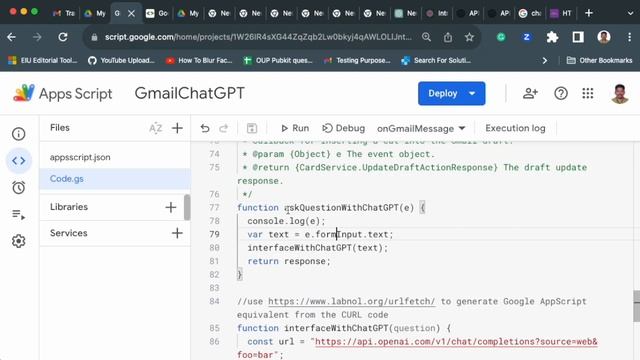Screen dimensions: 640x360
Task: Open the Help question mark icon
Action: click(561, 93)
